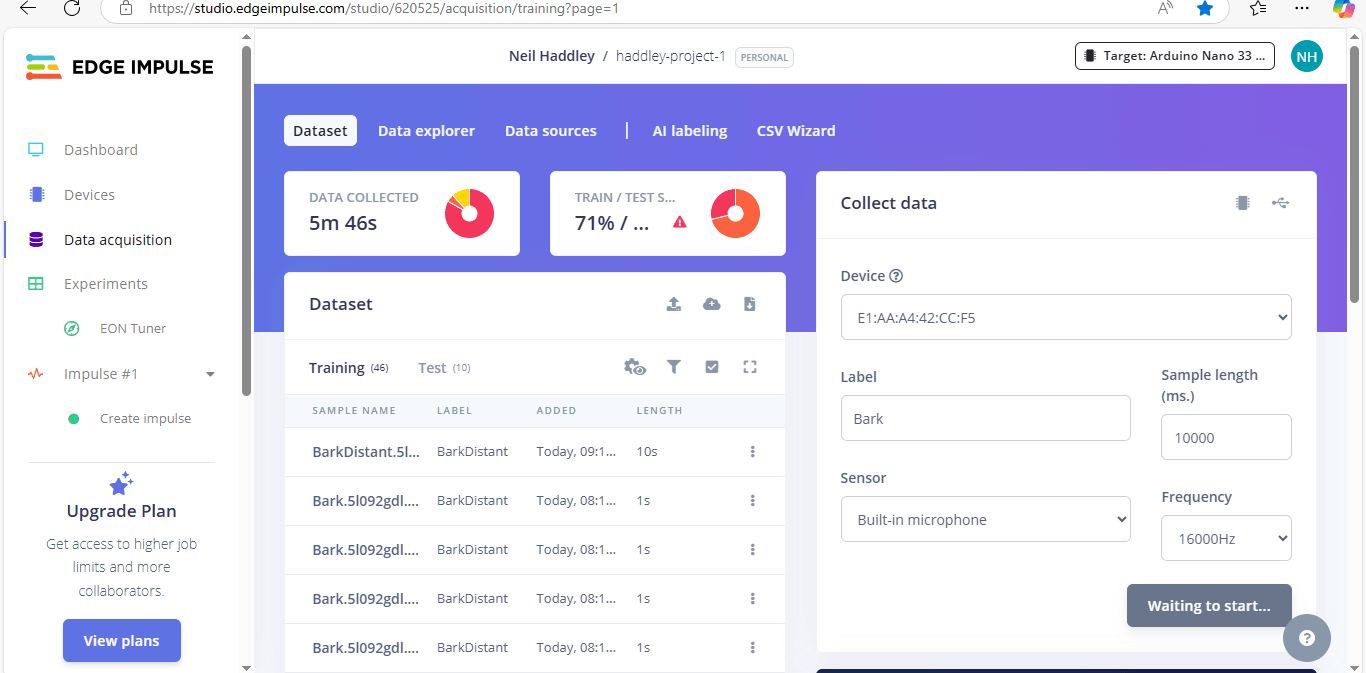Open menu for BarkDistant.5l 10s sample
1366x673 pixels.
[753, 452]
